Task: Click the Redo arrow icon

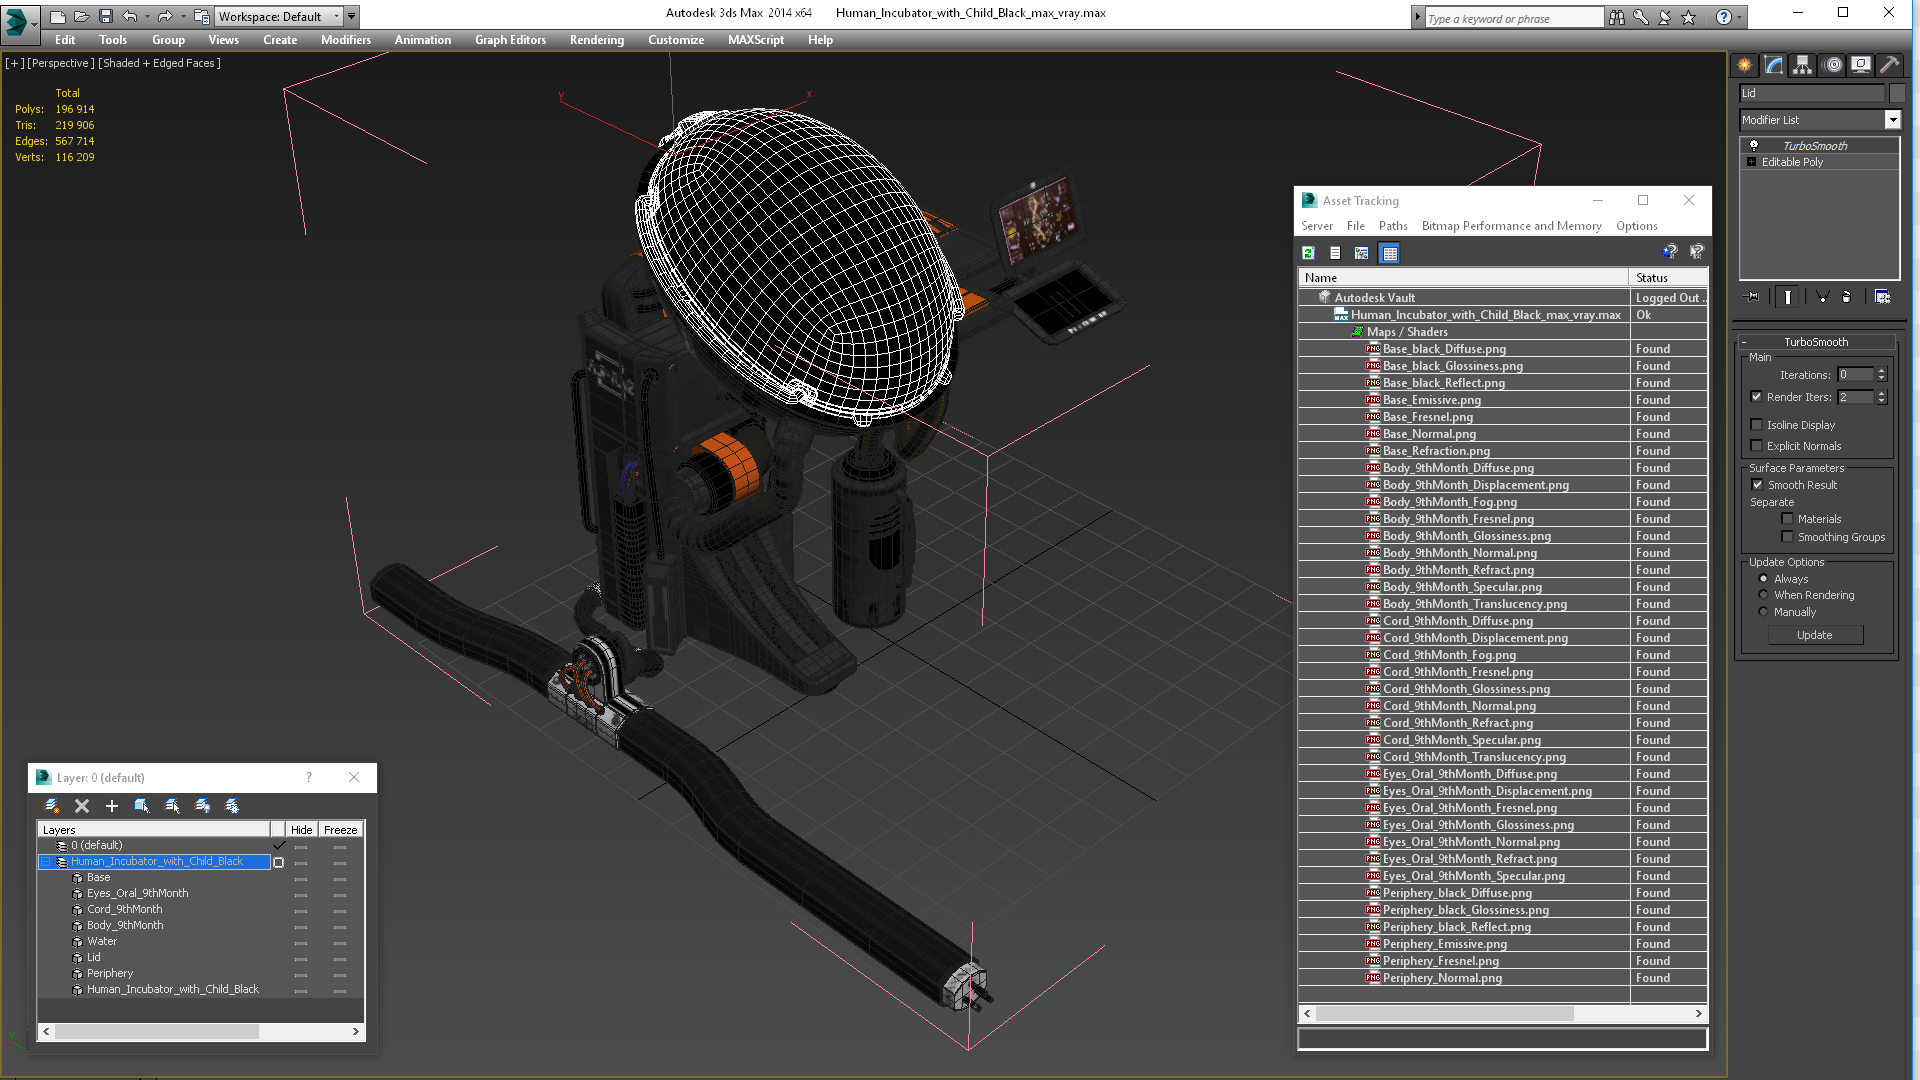Action: coord(165,16)
